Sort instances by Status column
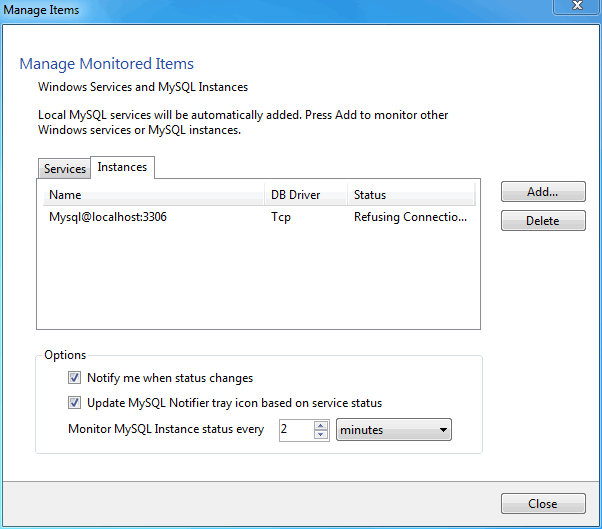Image resolution: width=602 pixels, height=529 pixels. (x=410, y=195)
